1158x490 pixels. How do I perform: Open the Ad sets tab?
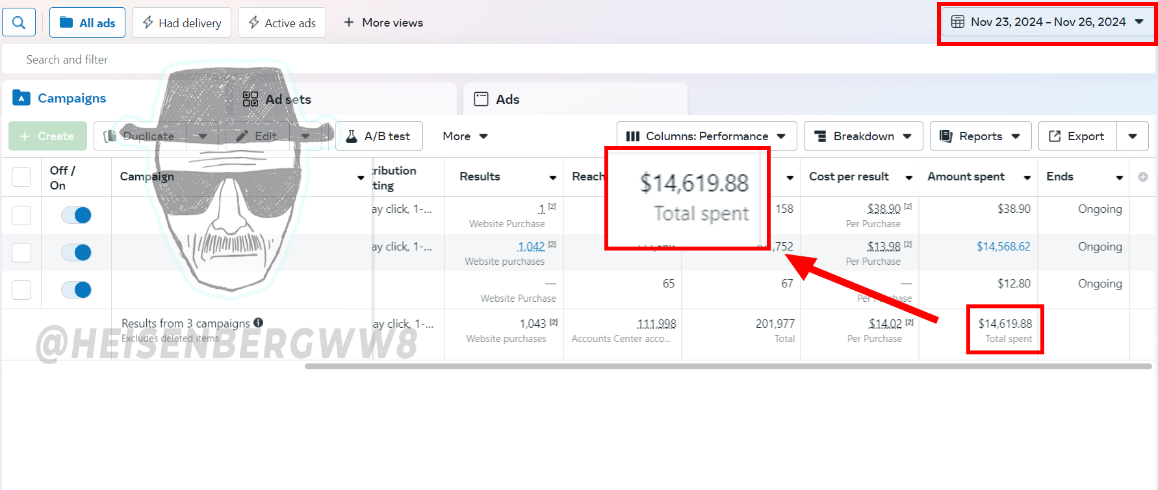coord(278,99)
